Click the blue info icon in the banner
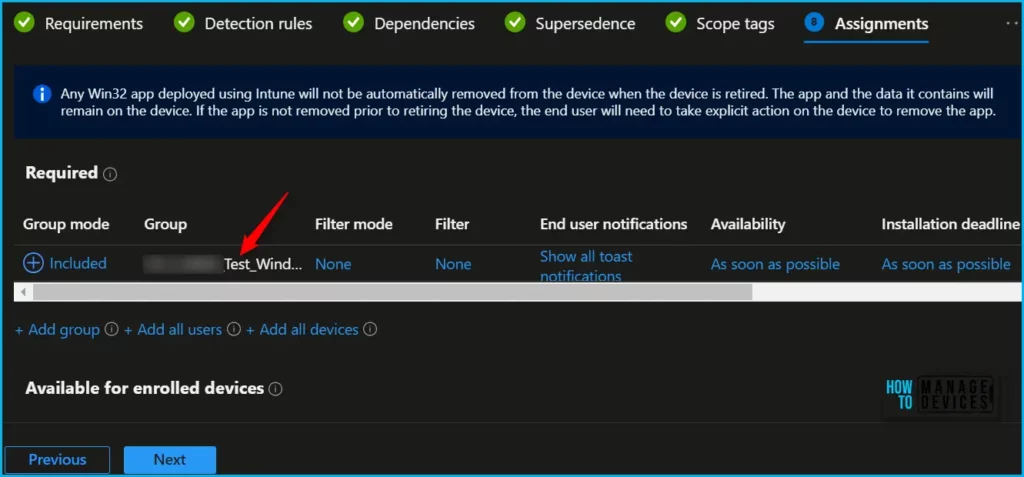The width and height of the screenshot is (1024, 477). pos(42,94)
